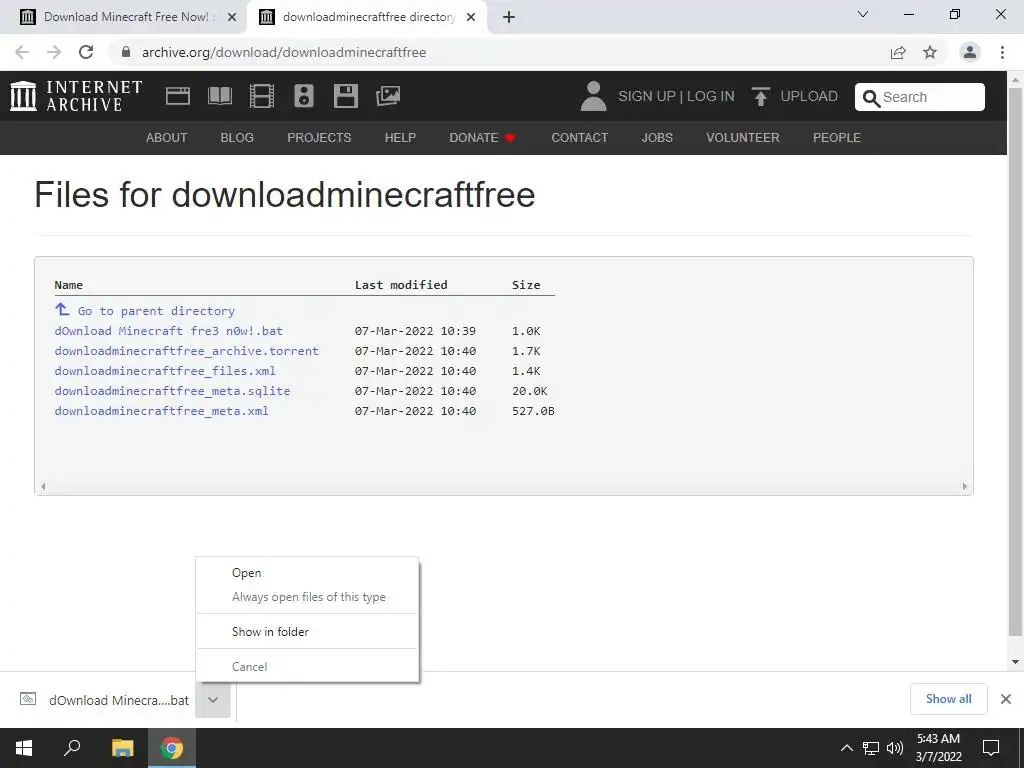Open File Explorer from the taskbar

pyautogui.click(x=122, y=748)
